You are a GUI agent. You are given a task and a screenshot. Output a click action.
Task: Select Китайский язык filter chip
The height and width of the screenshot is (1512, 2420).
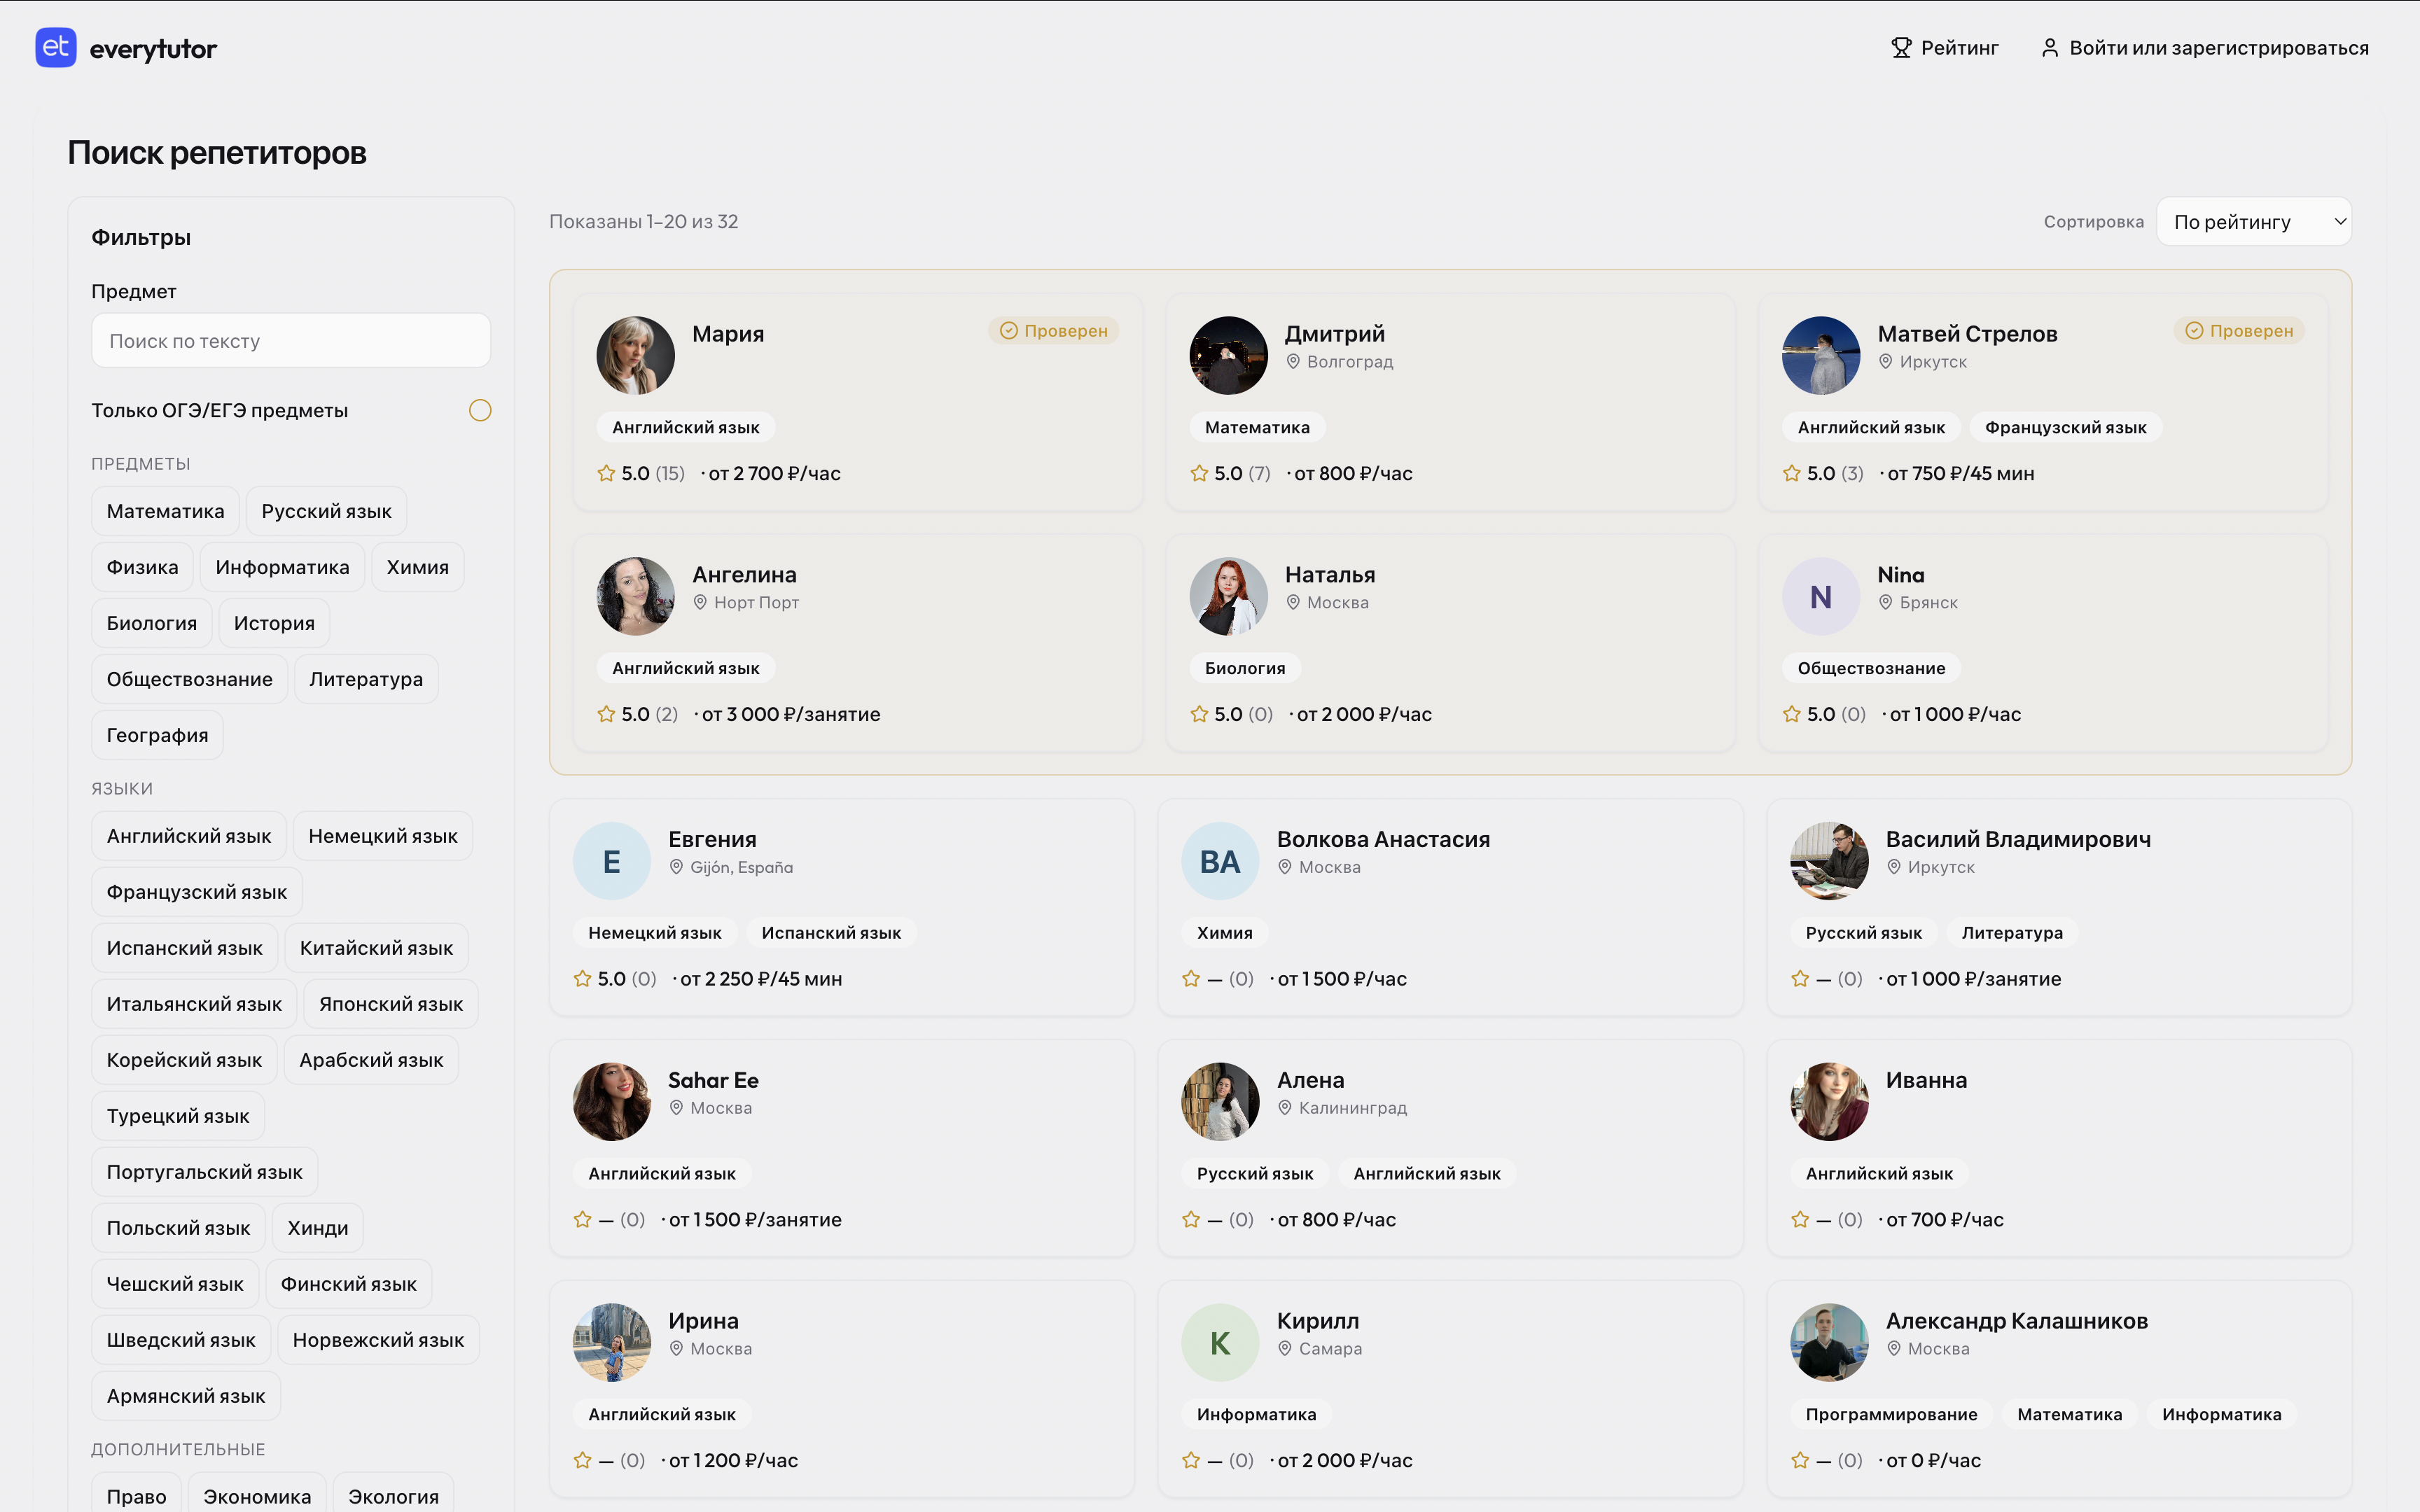pyautogui.click(x=376, y=948)
